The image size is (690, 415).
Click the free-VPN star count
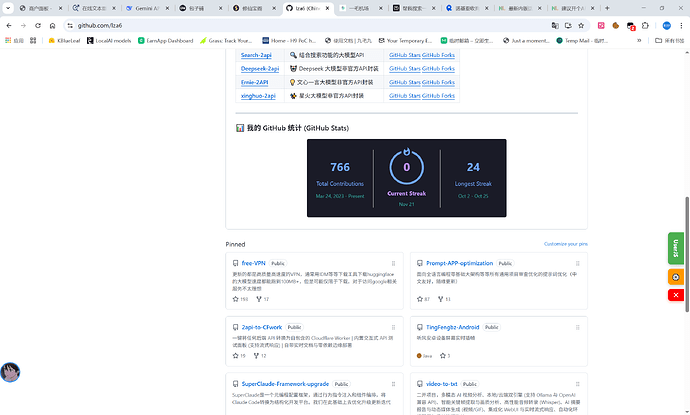240,299
